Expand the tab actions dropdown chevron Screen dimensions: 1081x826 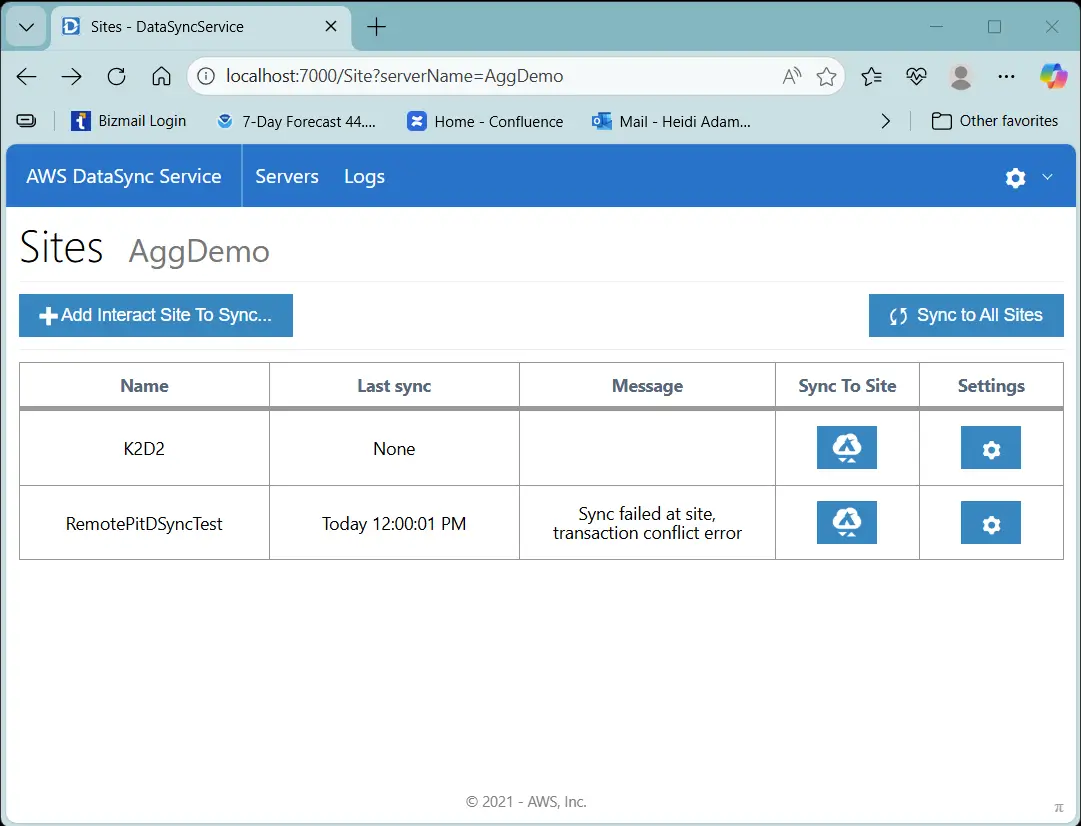[27, 27]
